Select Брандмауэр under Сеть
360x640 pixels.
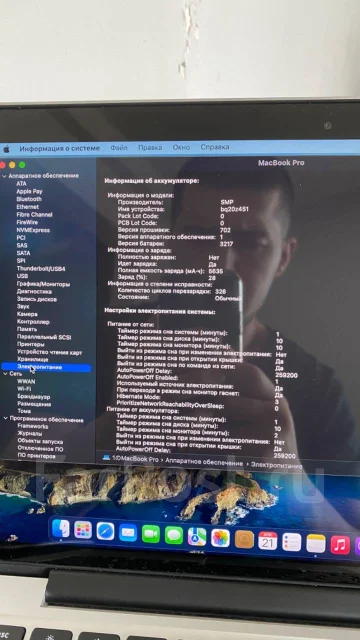pos(34,397)
